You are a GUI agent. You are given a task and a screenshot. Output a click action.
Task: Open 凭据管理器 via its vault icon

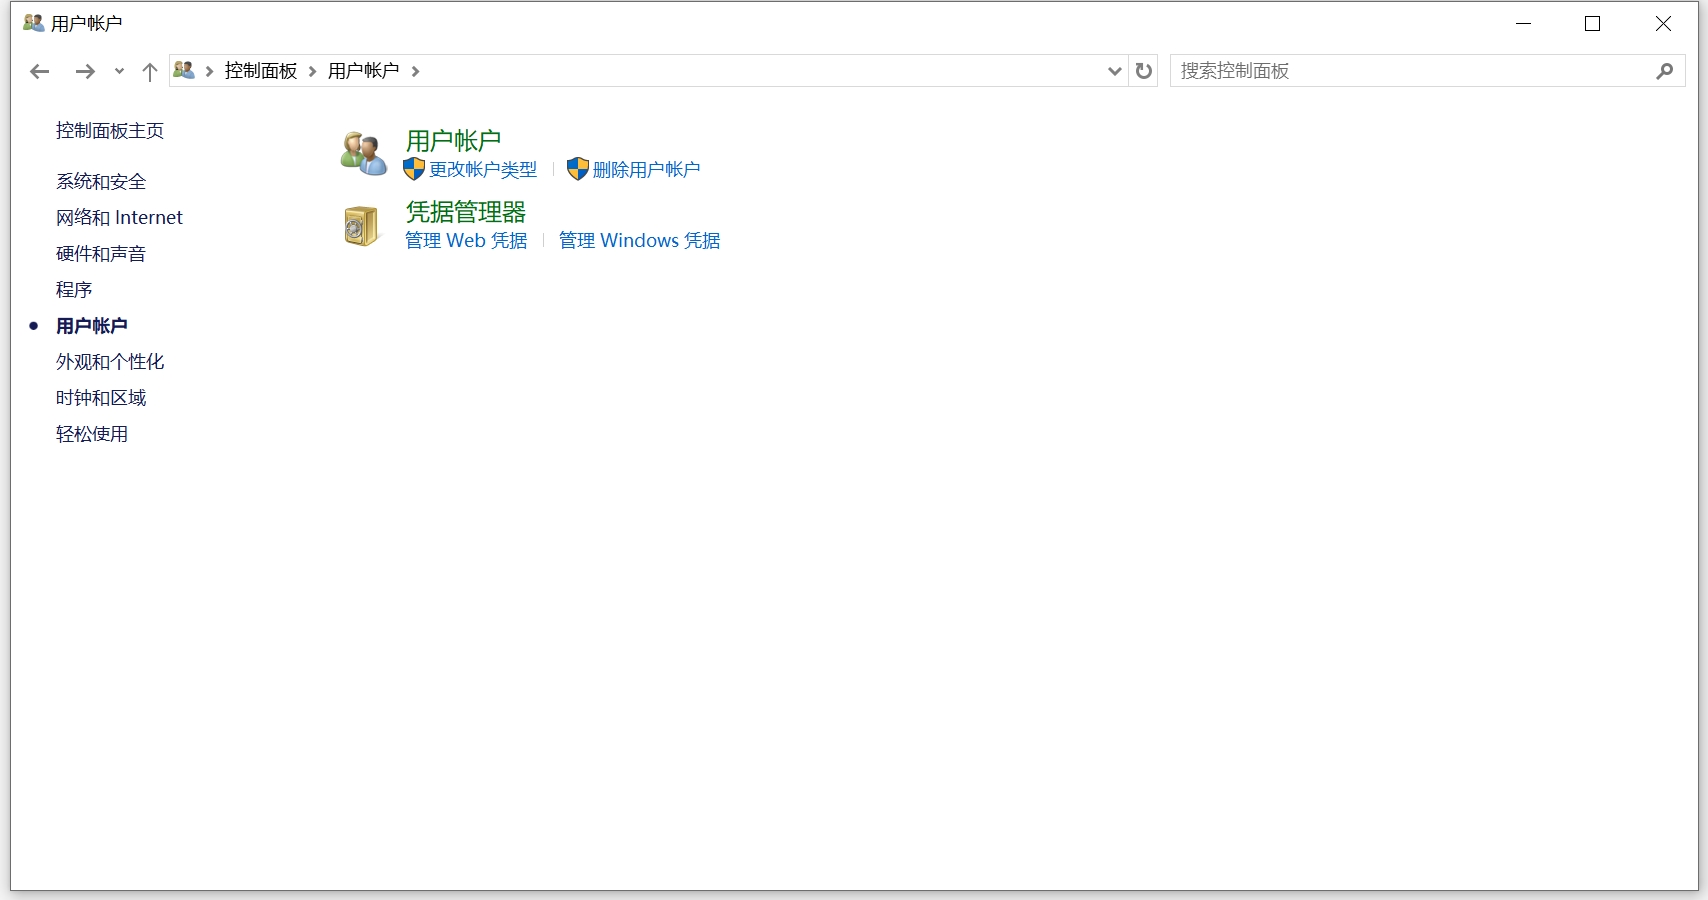coord(360,226)
